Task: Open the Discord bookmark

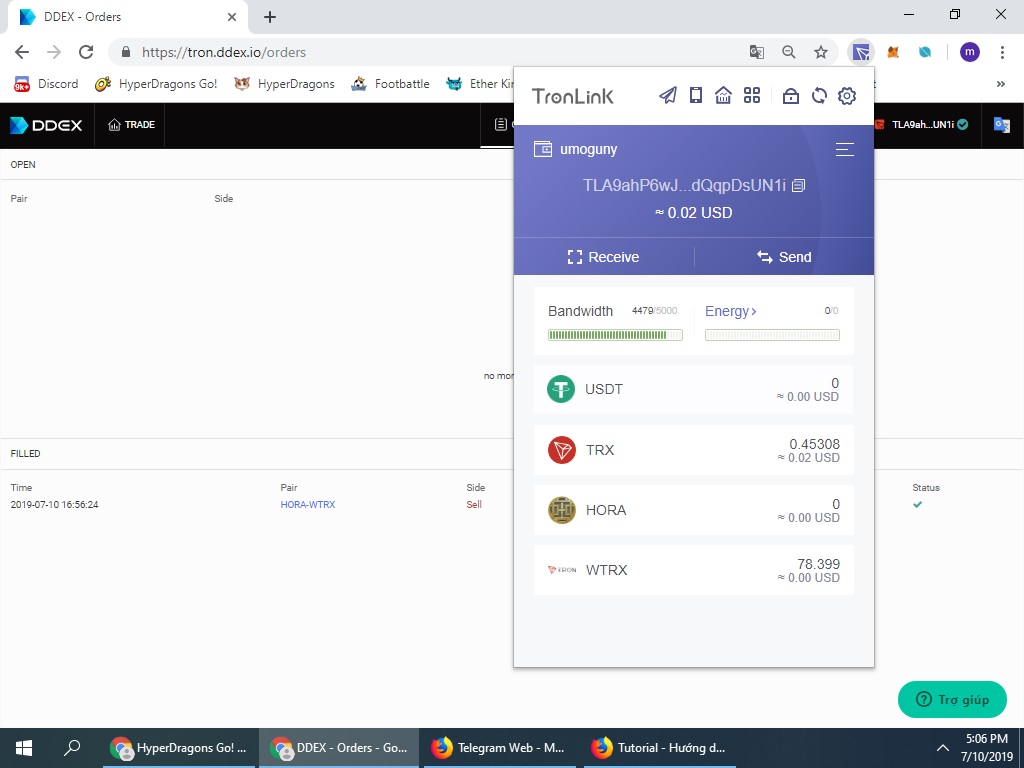Action: pos(46,84)
